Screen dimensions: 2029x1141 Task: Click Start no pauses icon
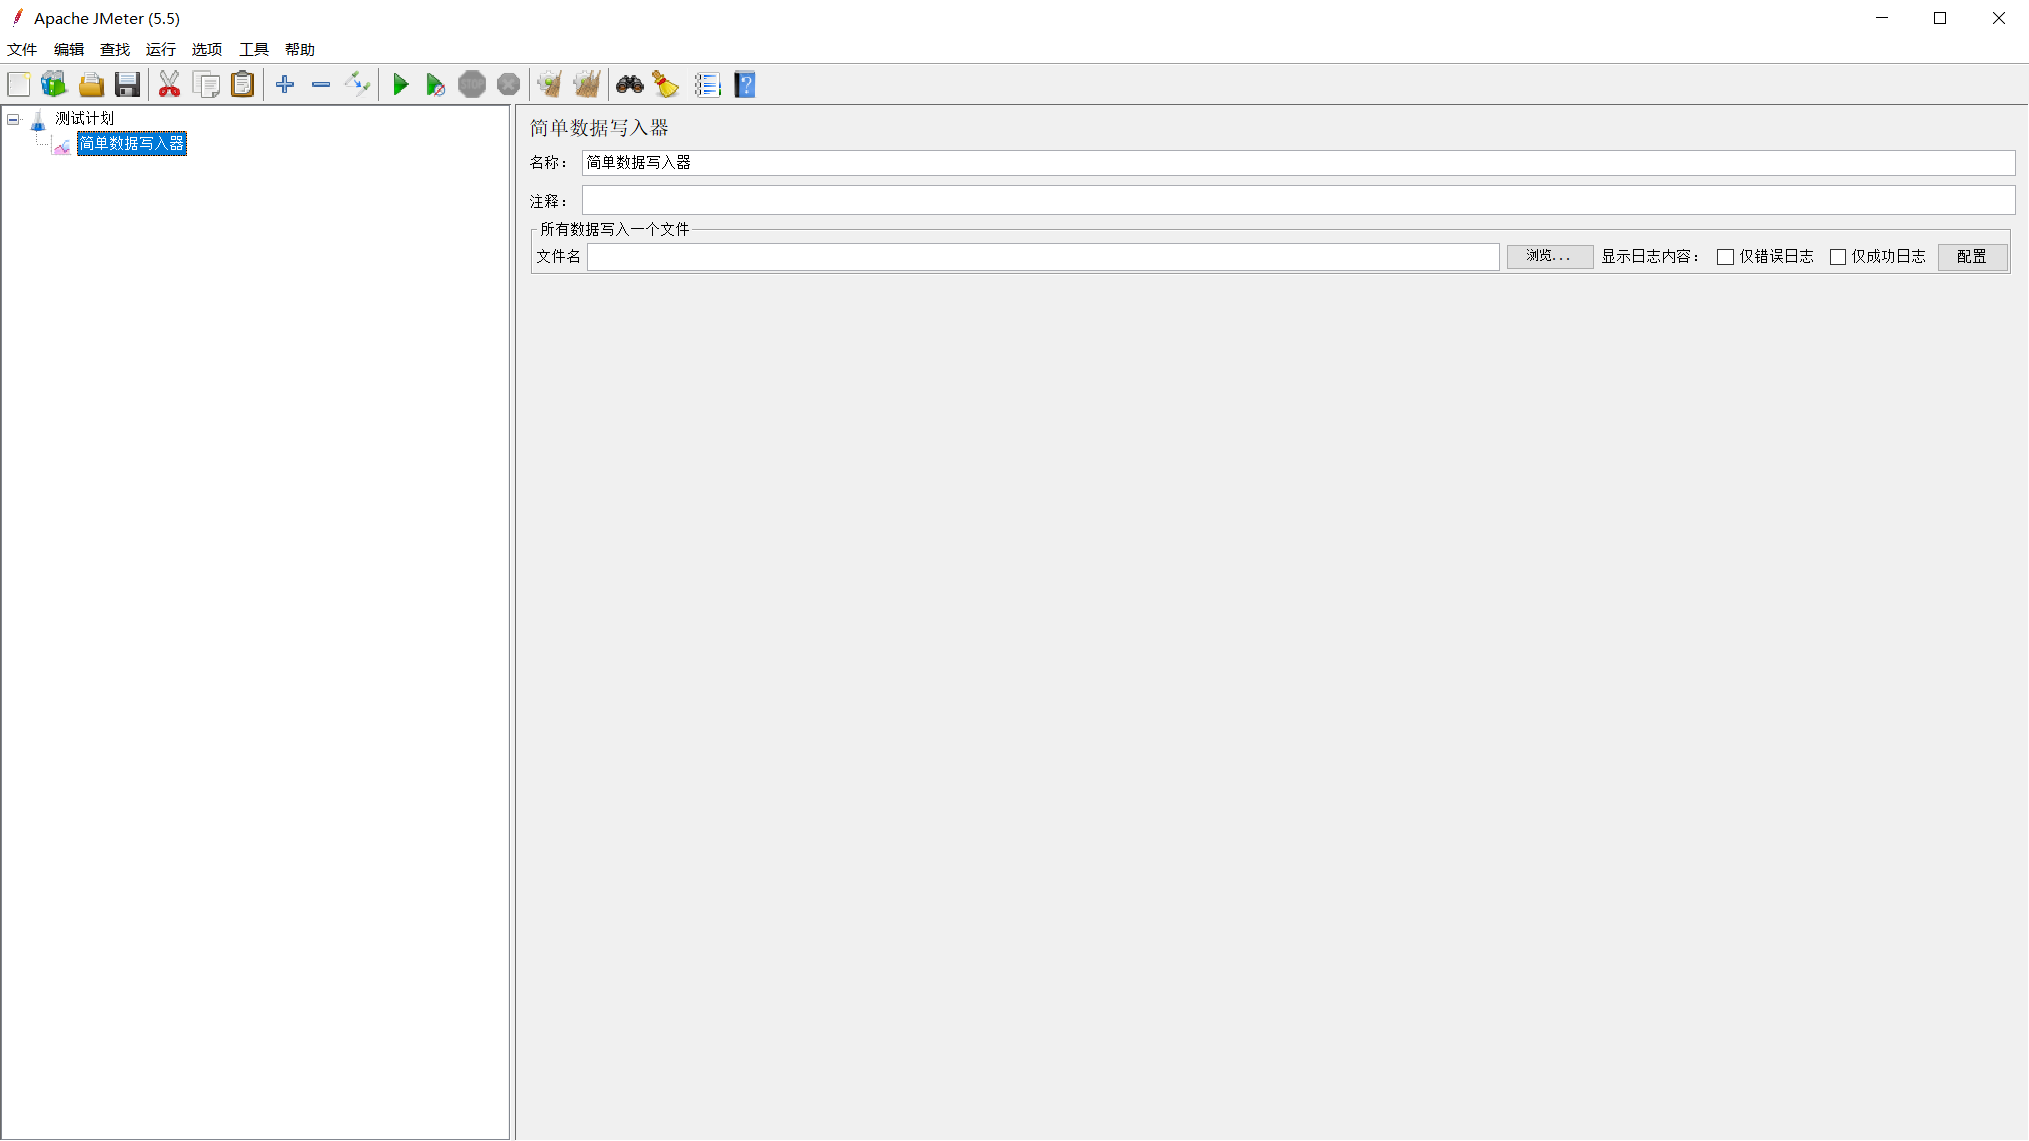point(435,85)
